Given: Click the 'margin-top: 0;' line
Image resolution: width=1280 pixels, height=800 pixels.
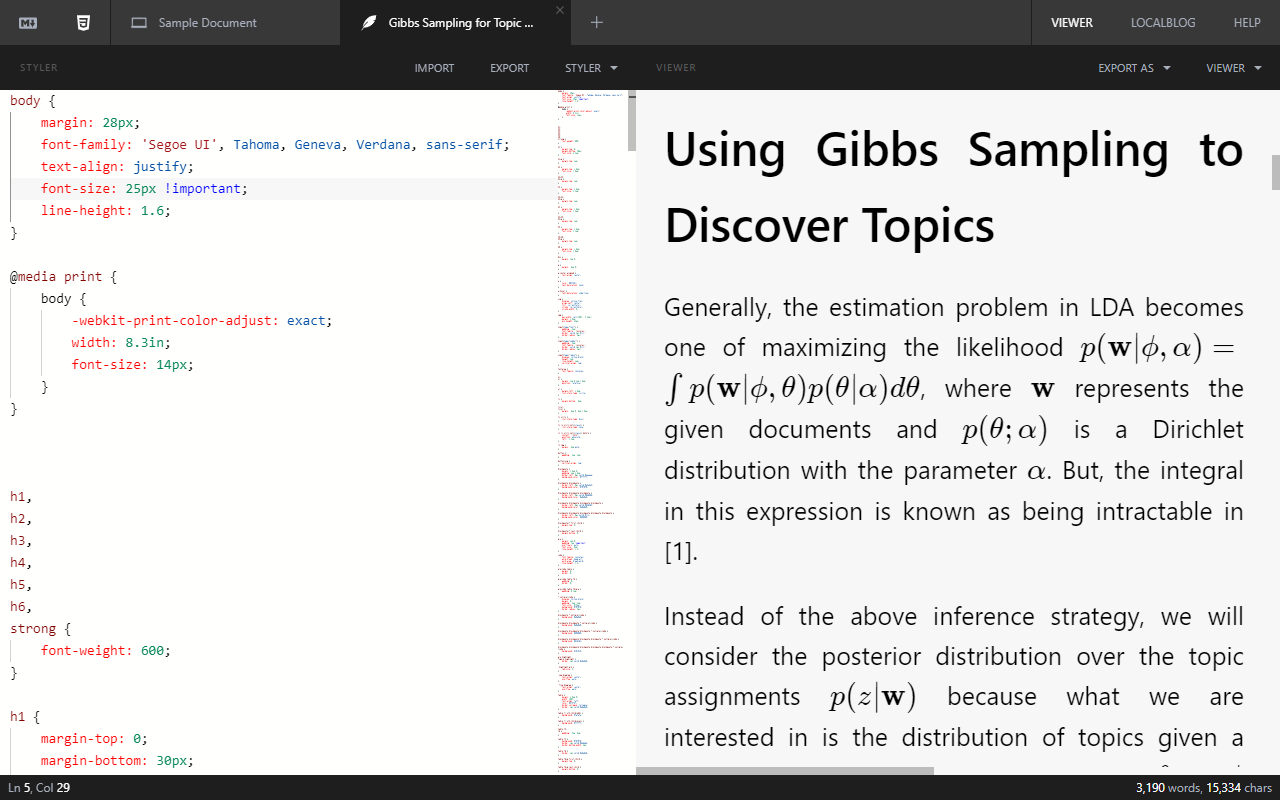Looking at the screenshot, I should click(94, 739).
